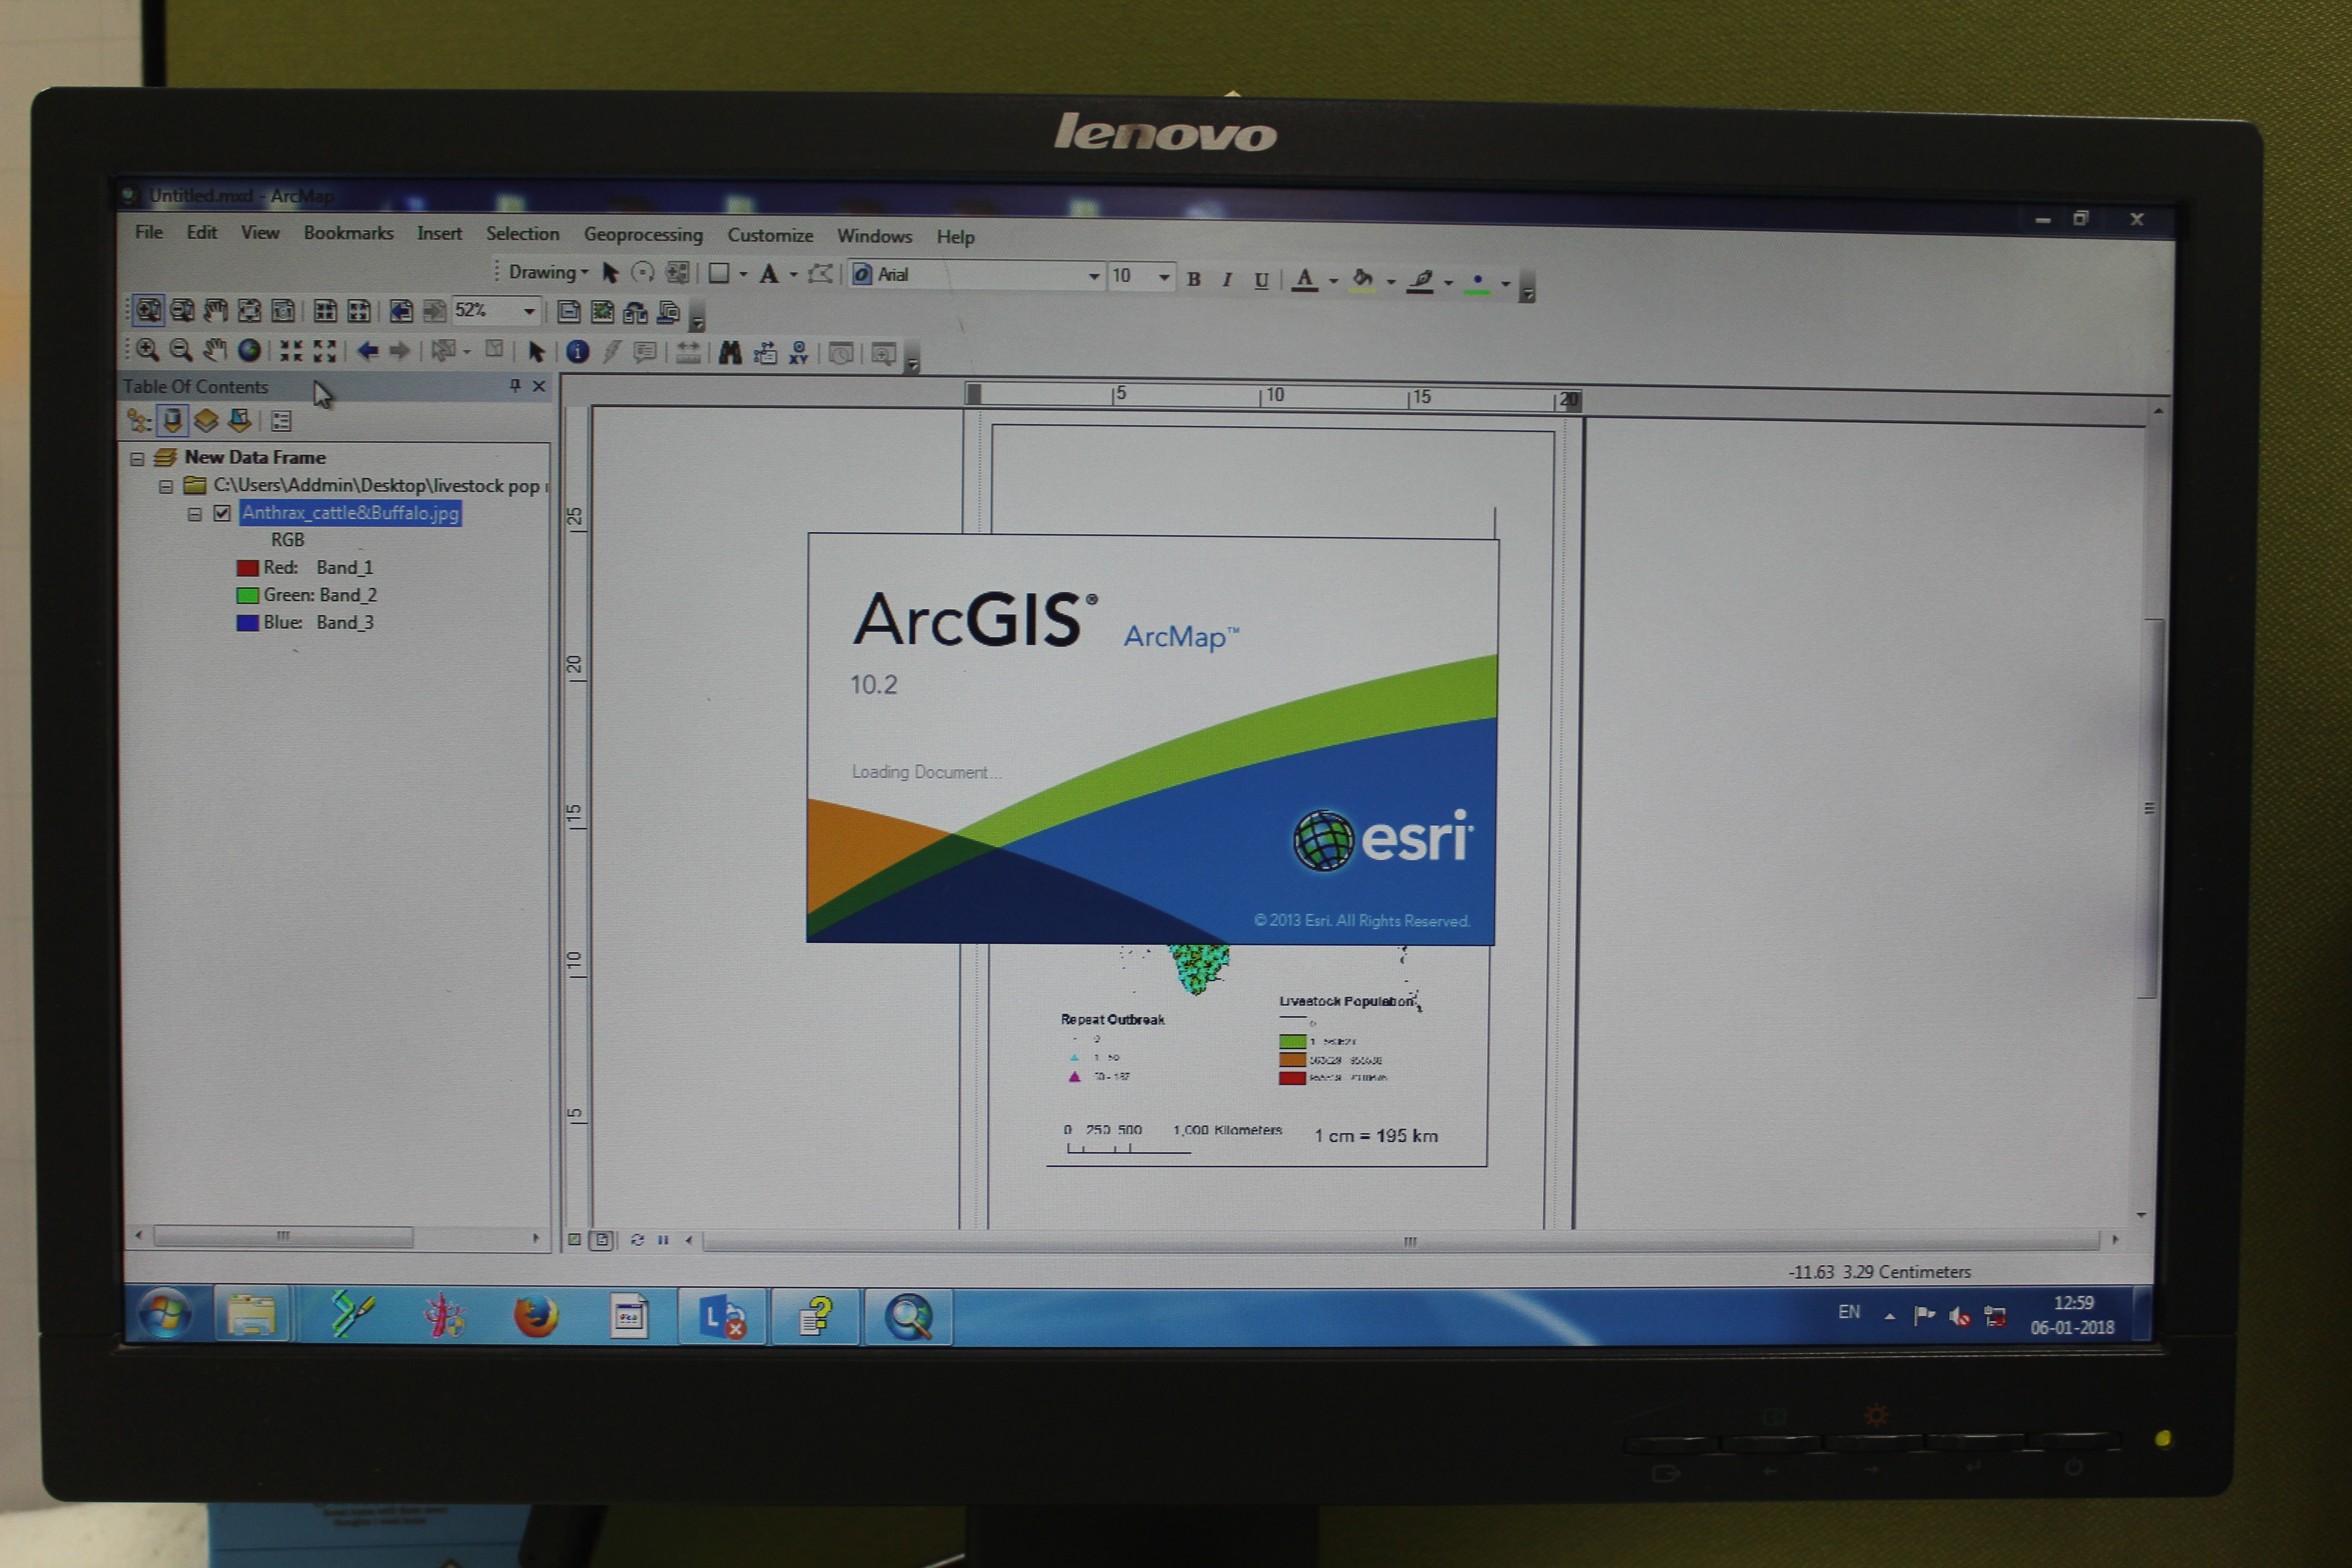Open rectangle shape dropdown arrow
The image size is (2352, 1568).
(x=743, y=274)
